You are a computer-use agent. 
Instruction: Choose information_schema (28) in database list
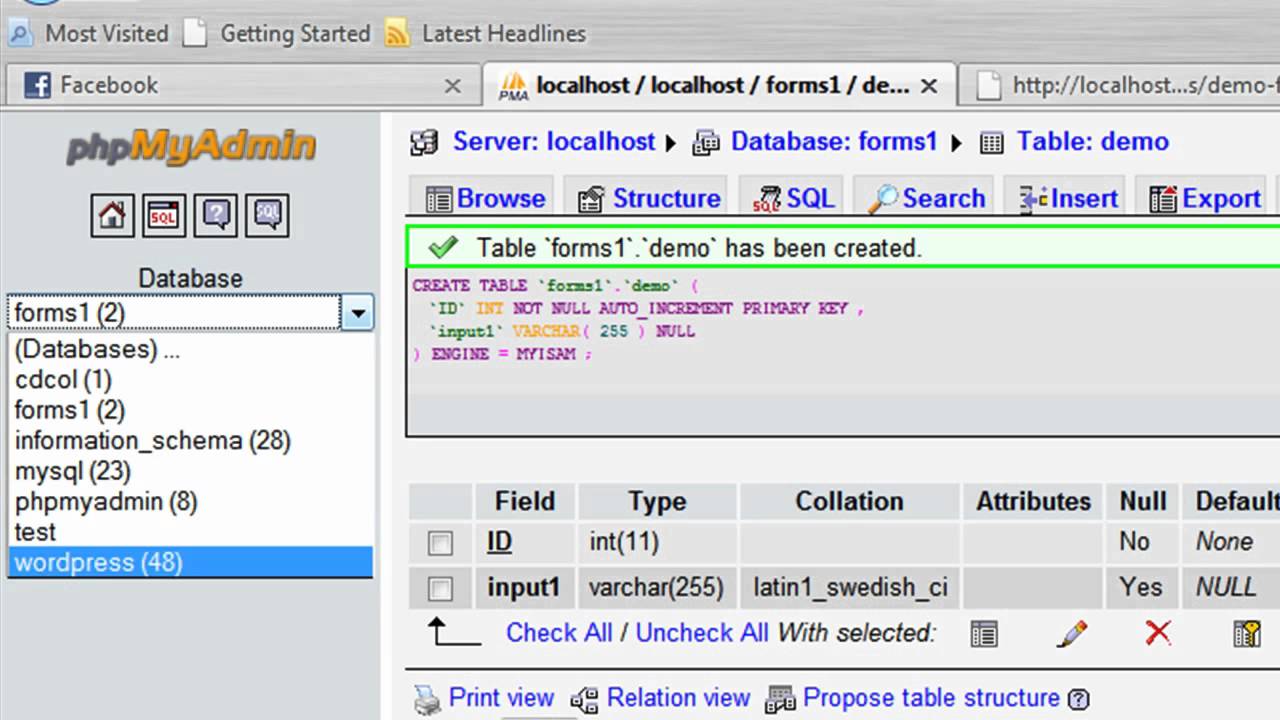(x=152, y=440)
